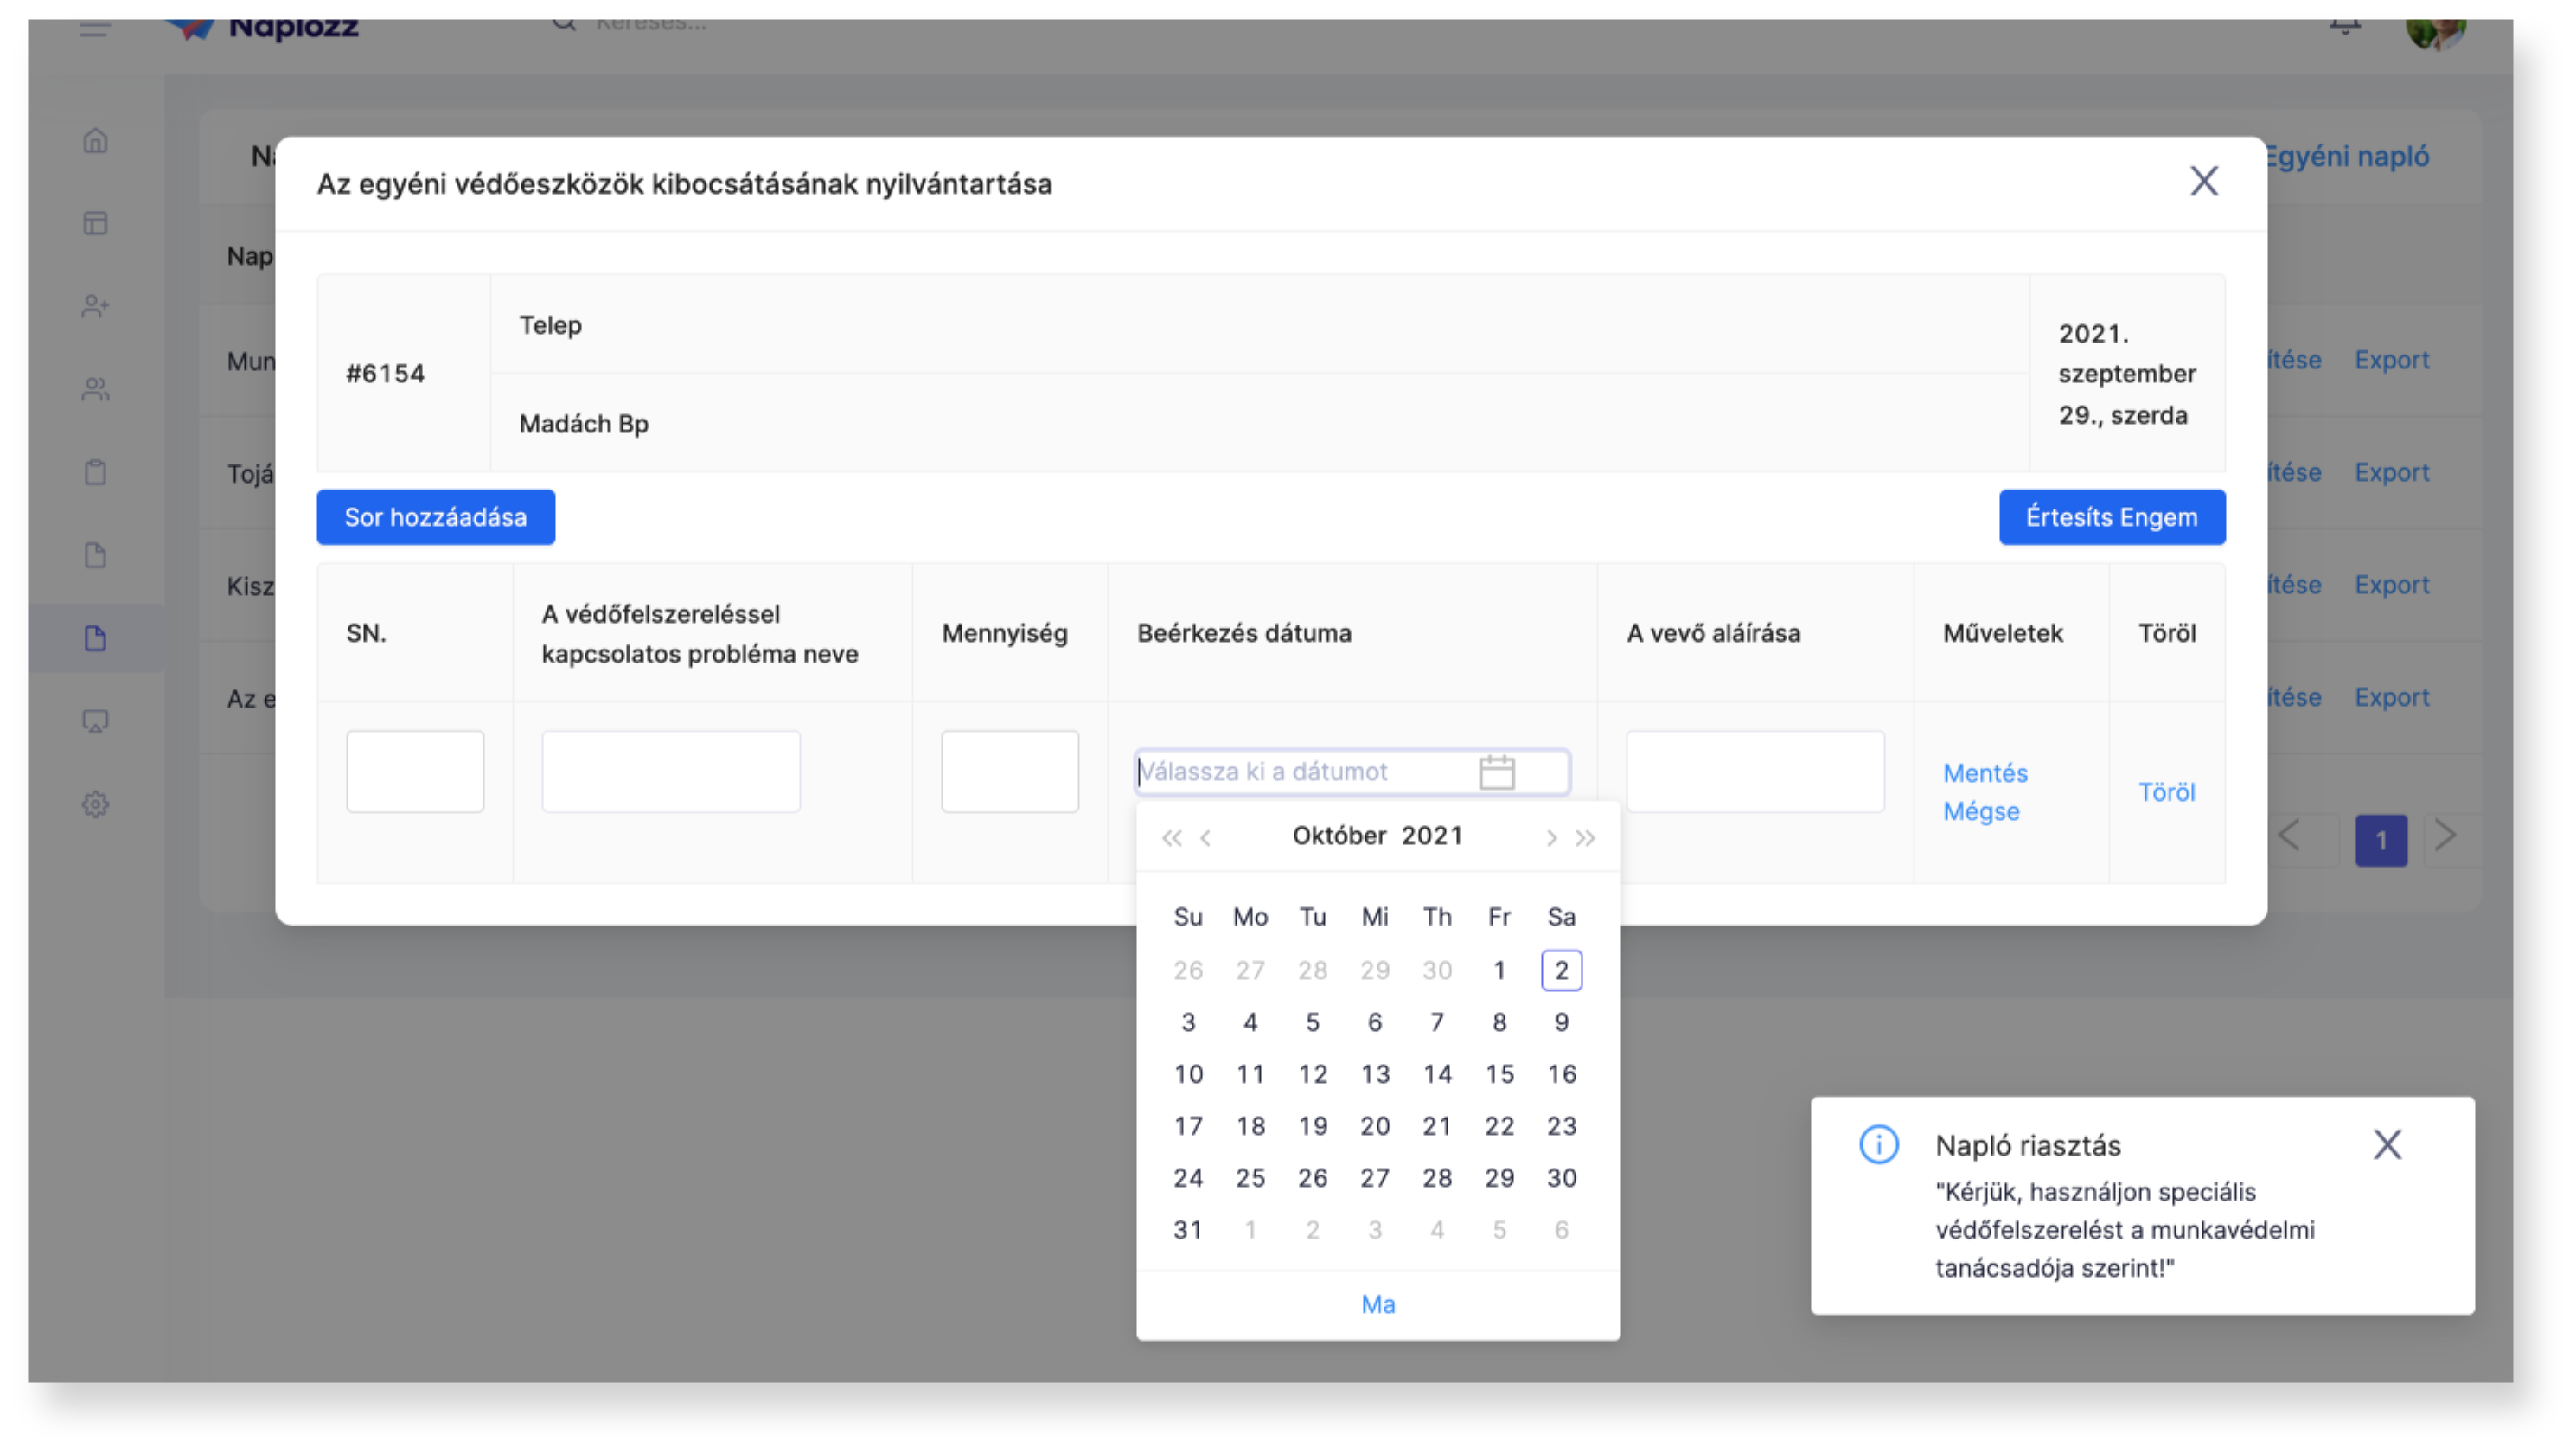The width and height of the screenshot is (2576, 1454).
Task: Pick October 2 highlighted date
Action: 1561,970
